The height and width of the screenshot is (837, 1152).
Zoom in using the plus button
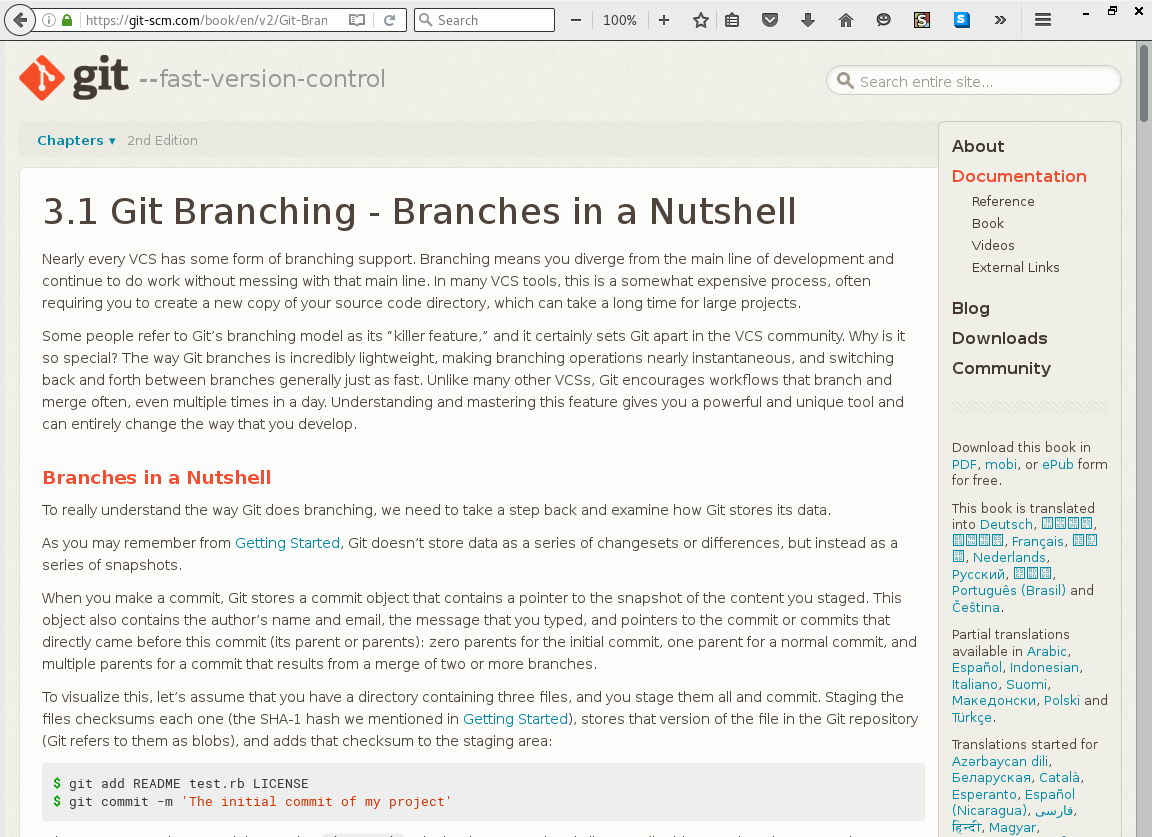(x=663, y=20)
